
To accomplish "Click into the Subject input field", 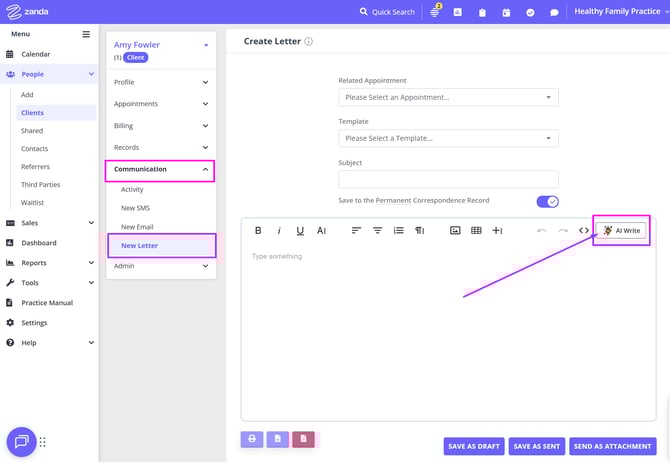I will click(448, 180).
